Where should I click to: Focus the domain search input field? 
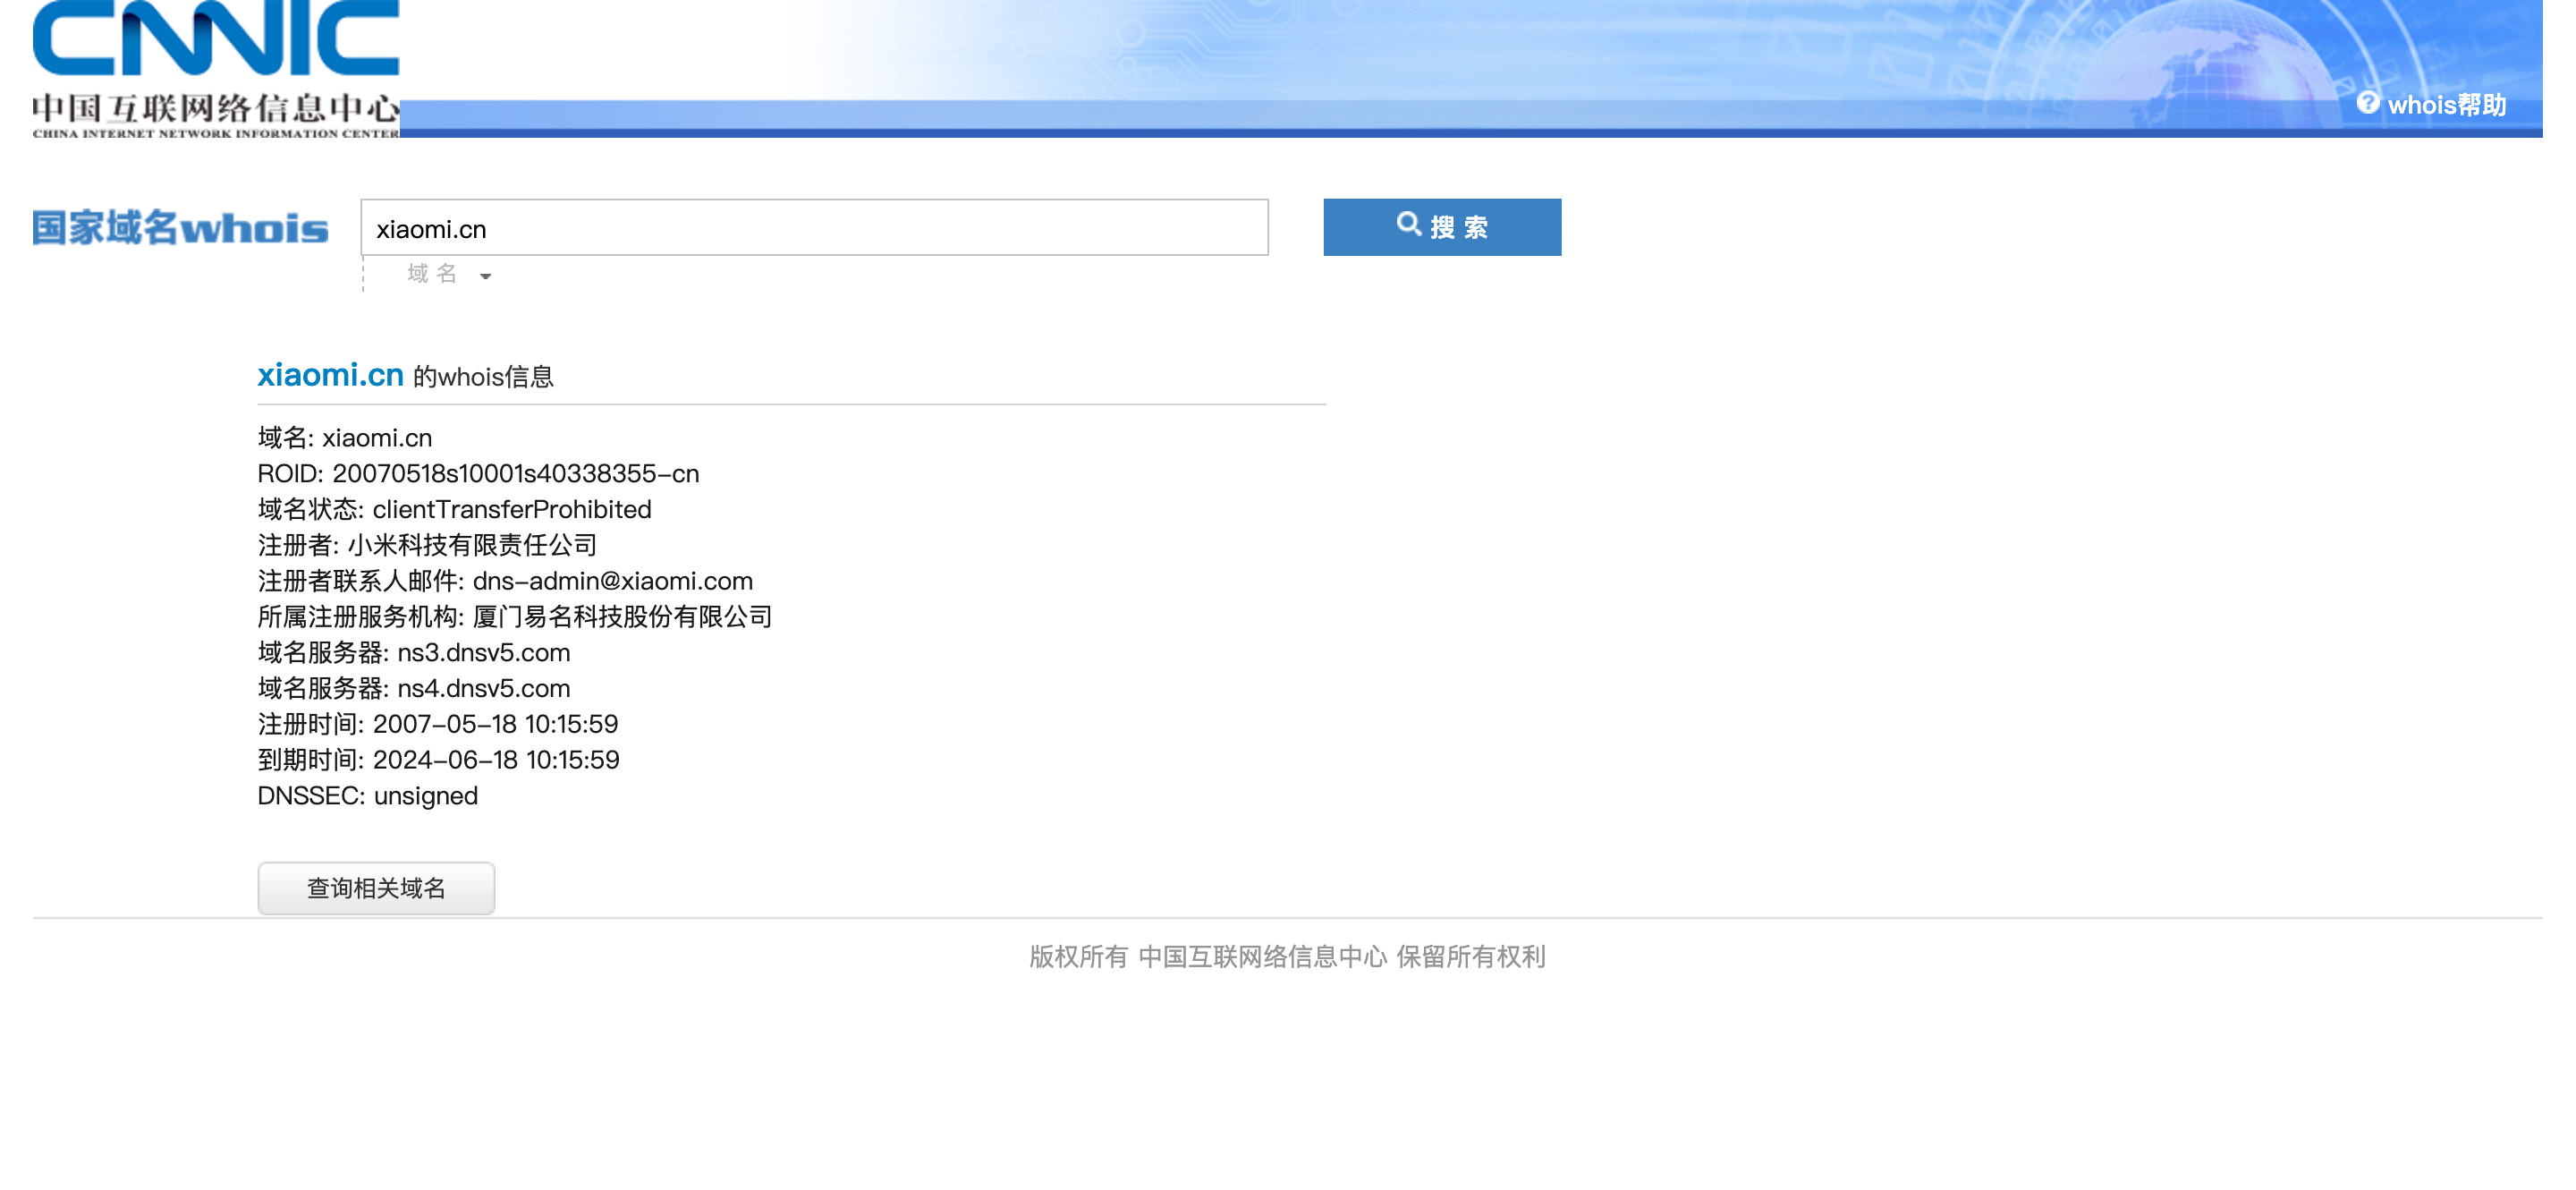tap(814, 228)
